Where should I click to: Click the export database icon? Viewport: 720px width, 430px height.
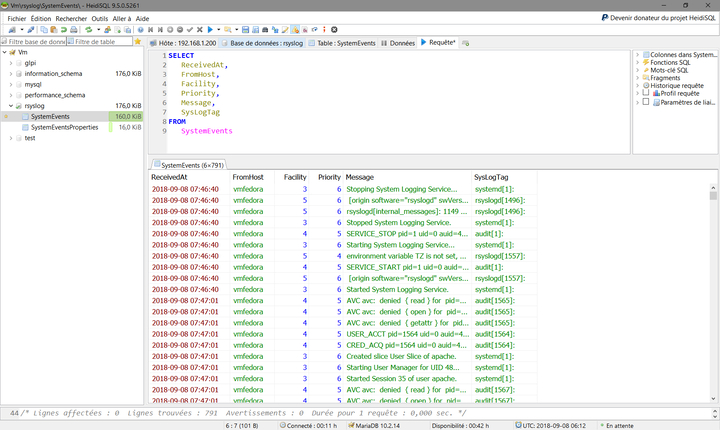coord(128,29)
